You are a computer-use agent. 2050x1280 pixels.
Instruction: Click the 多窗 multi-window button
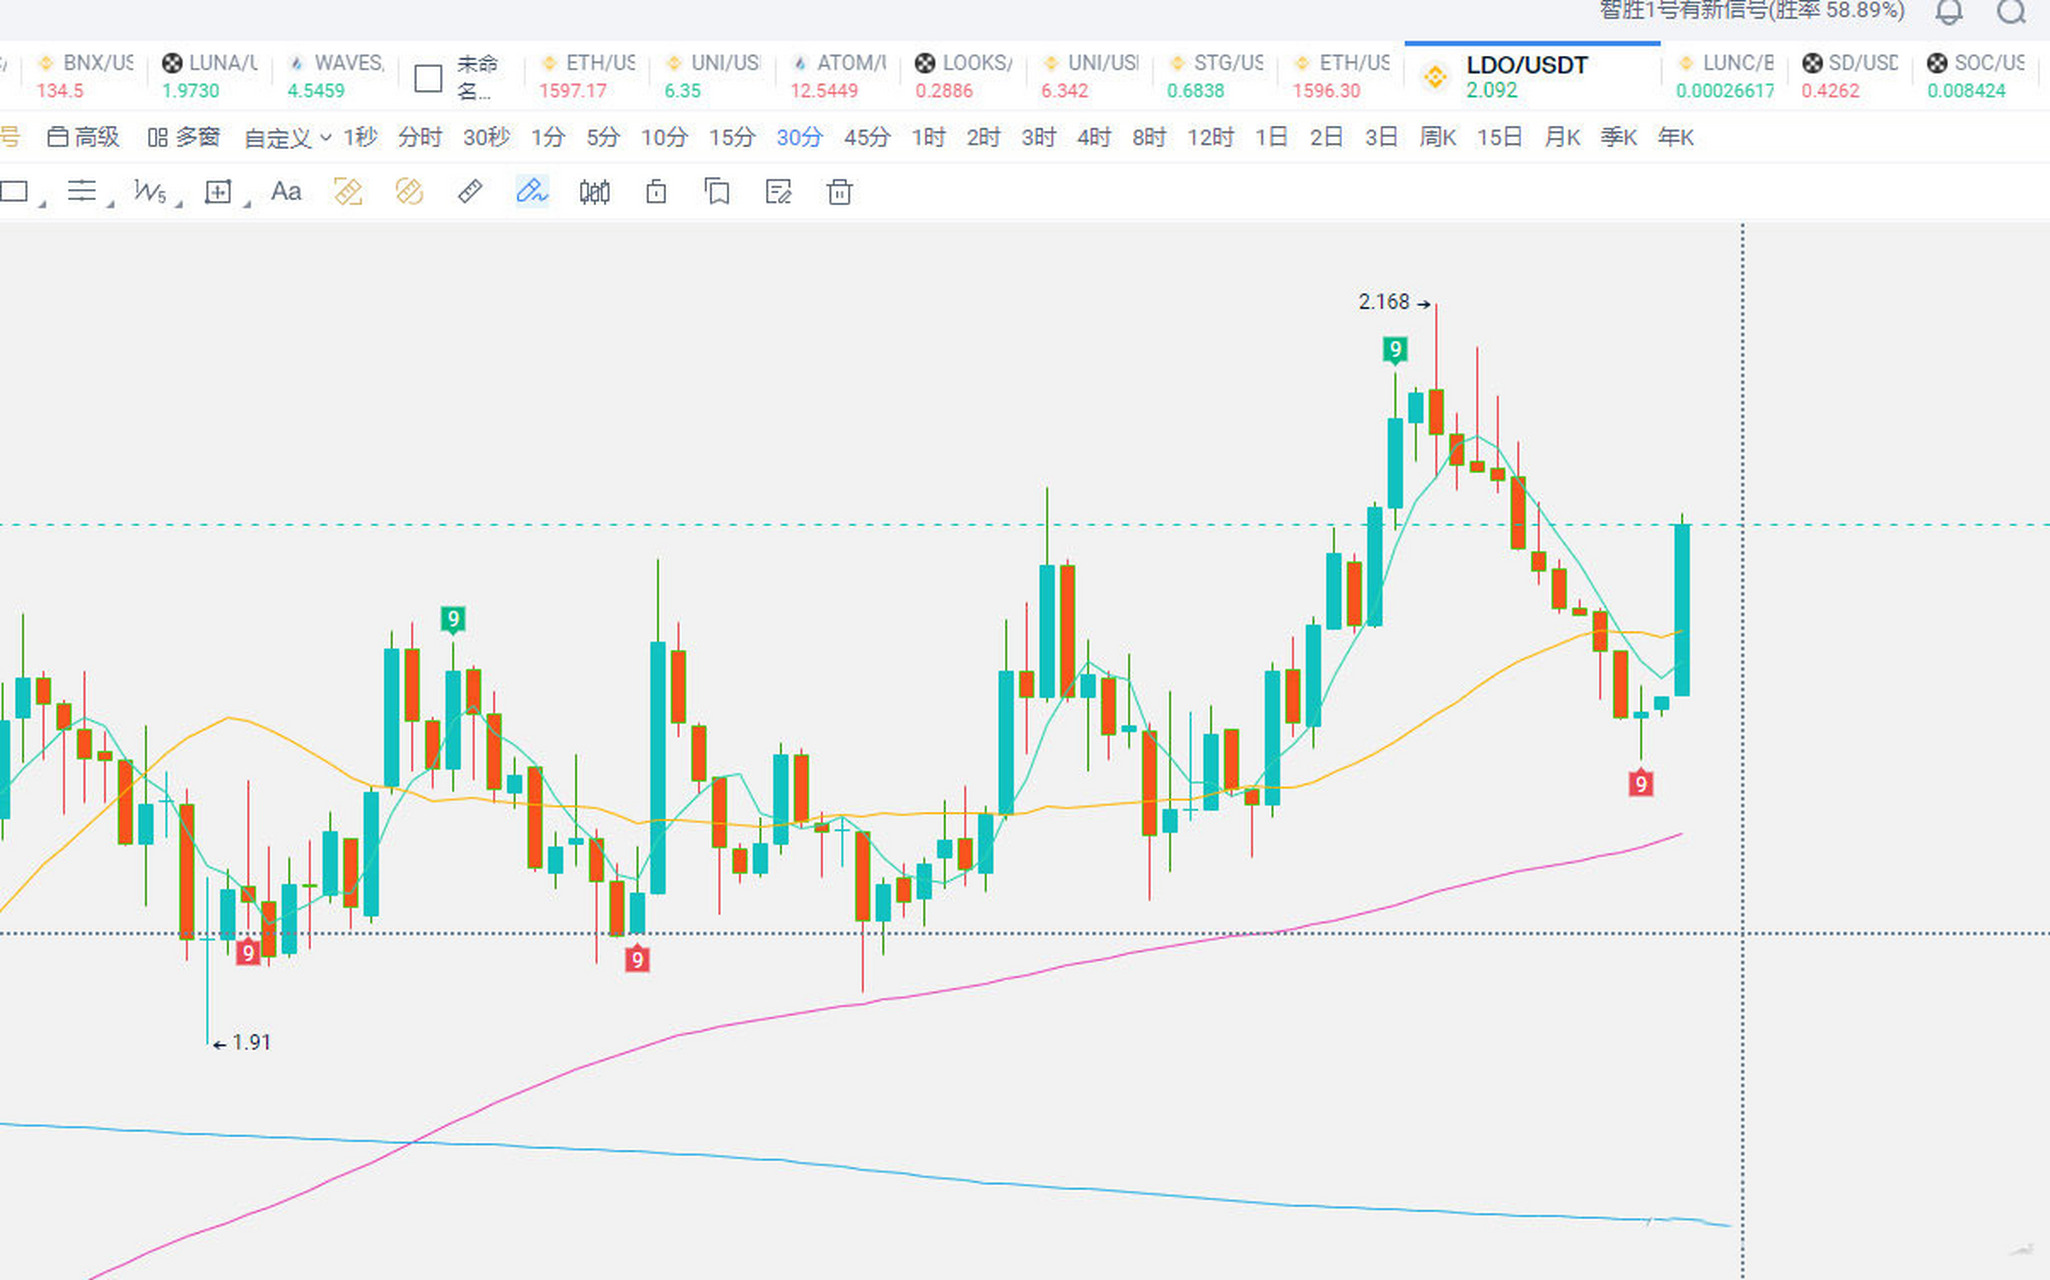click(184, 137)
